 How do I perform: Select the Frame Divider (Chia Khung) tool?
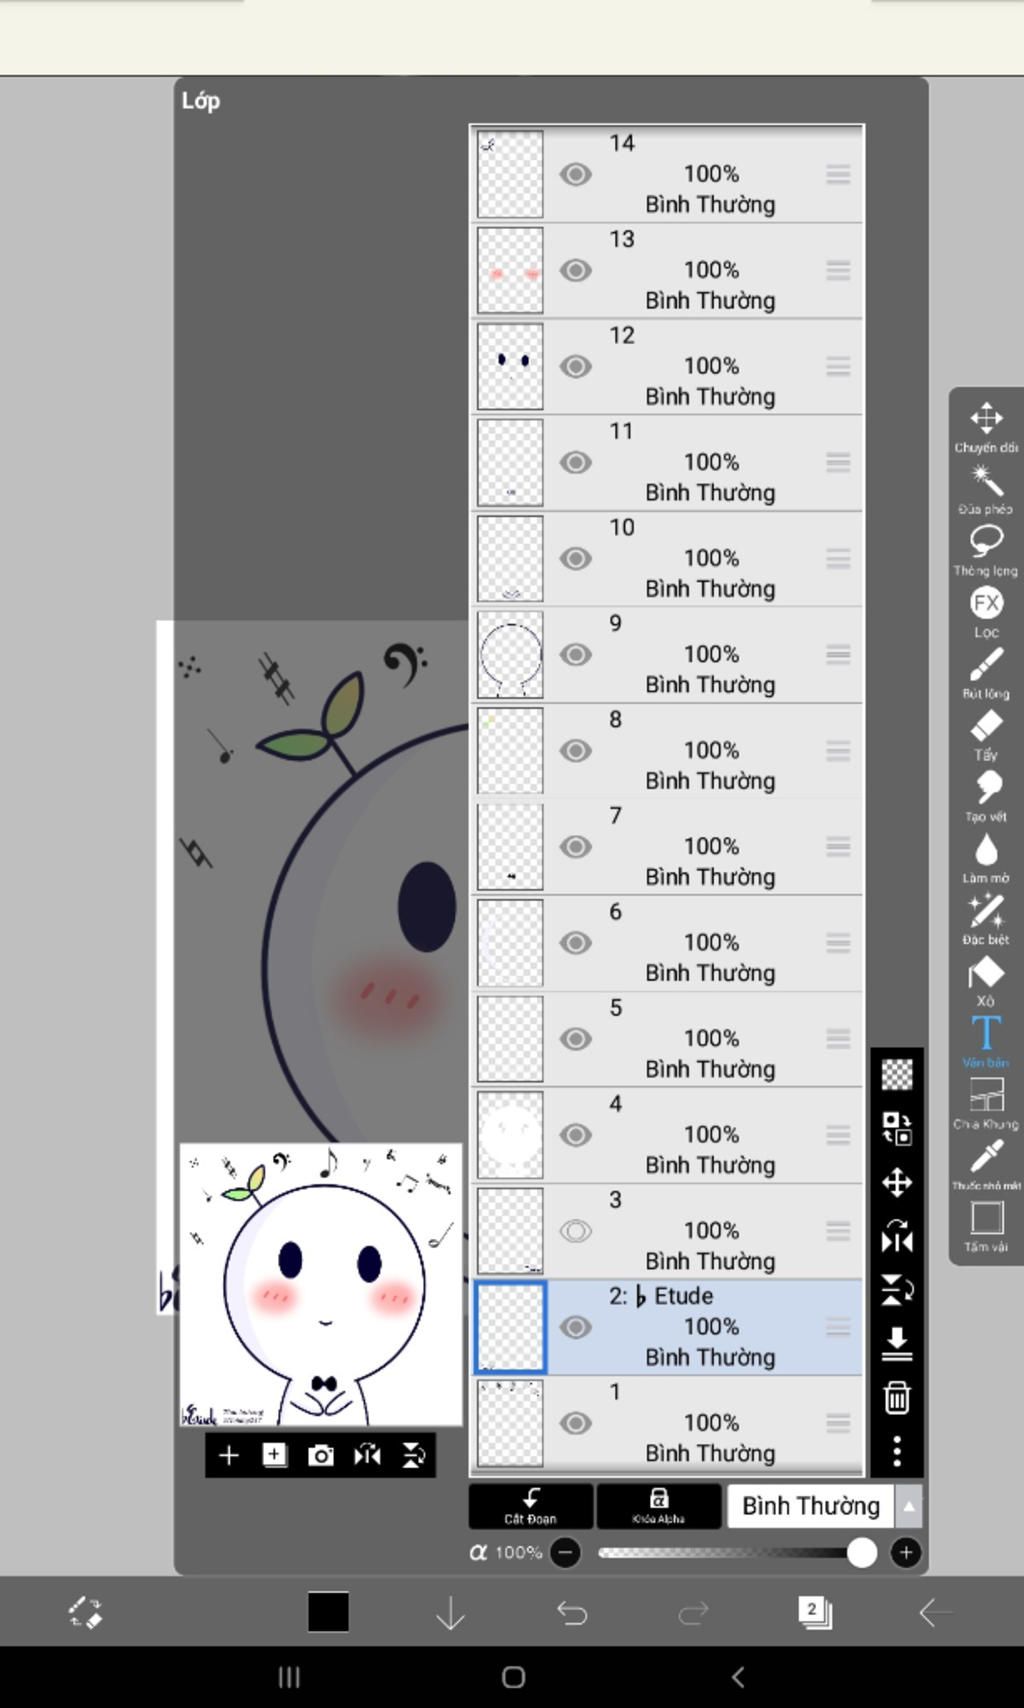tap(986, 1103)
